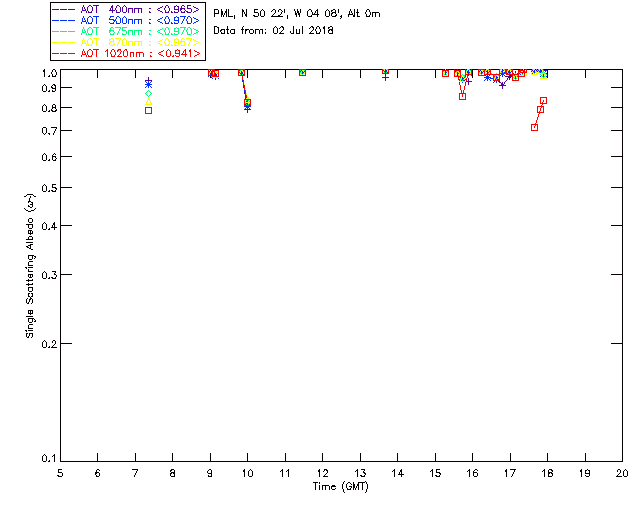
Task: Click the x-axis tick label '8'
Action: pyautogui.click(x=173, y=473)
